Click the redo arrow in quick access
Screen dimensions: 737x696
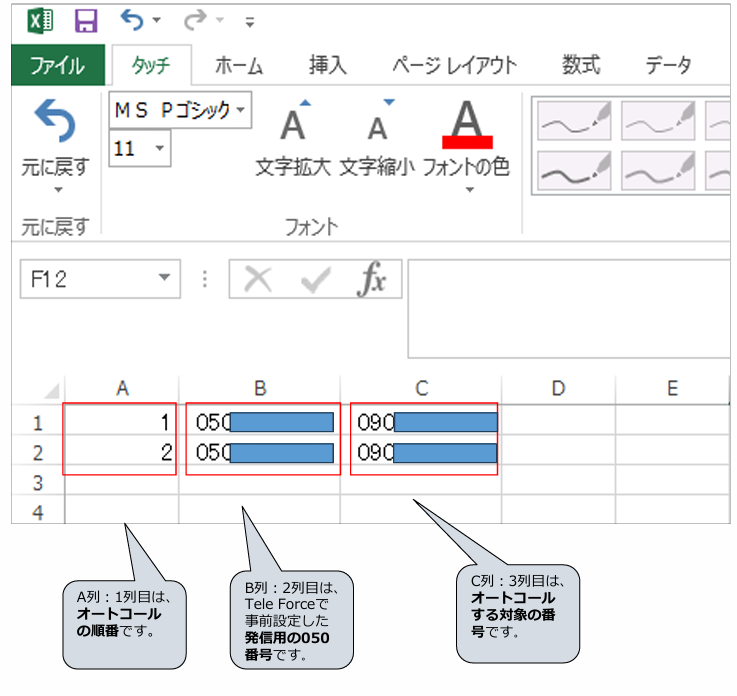(195, 21)
